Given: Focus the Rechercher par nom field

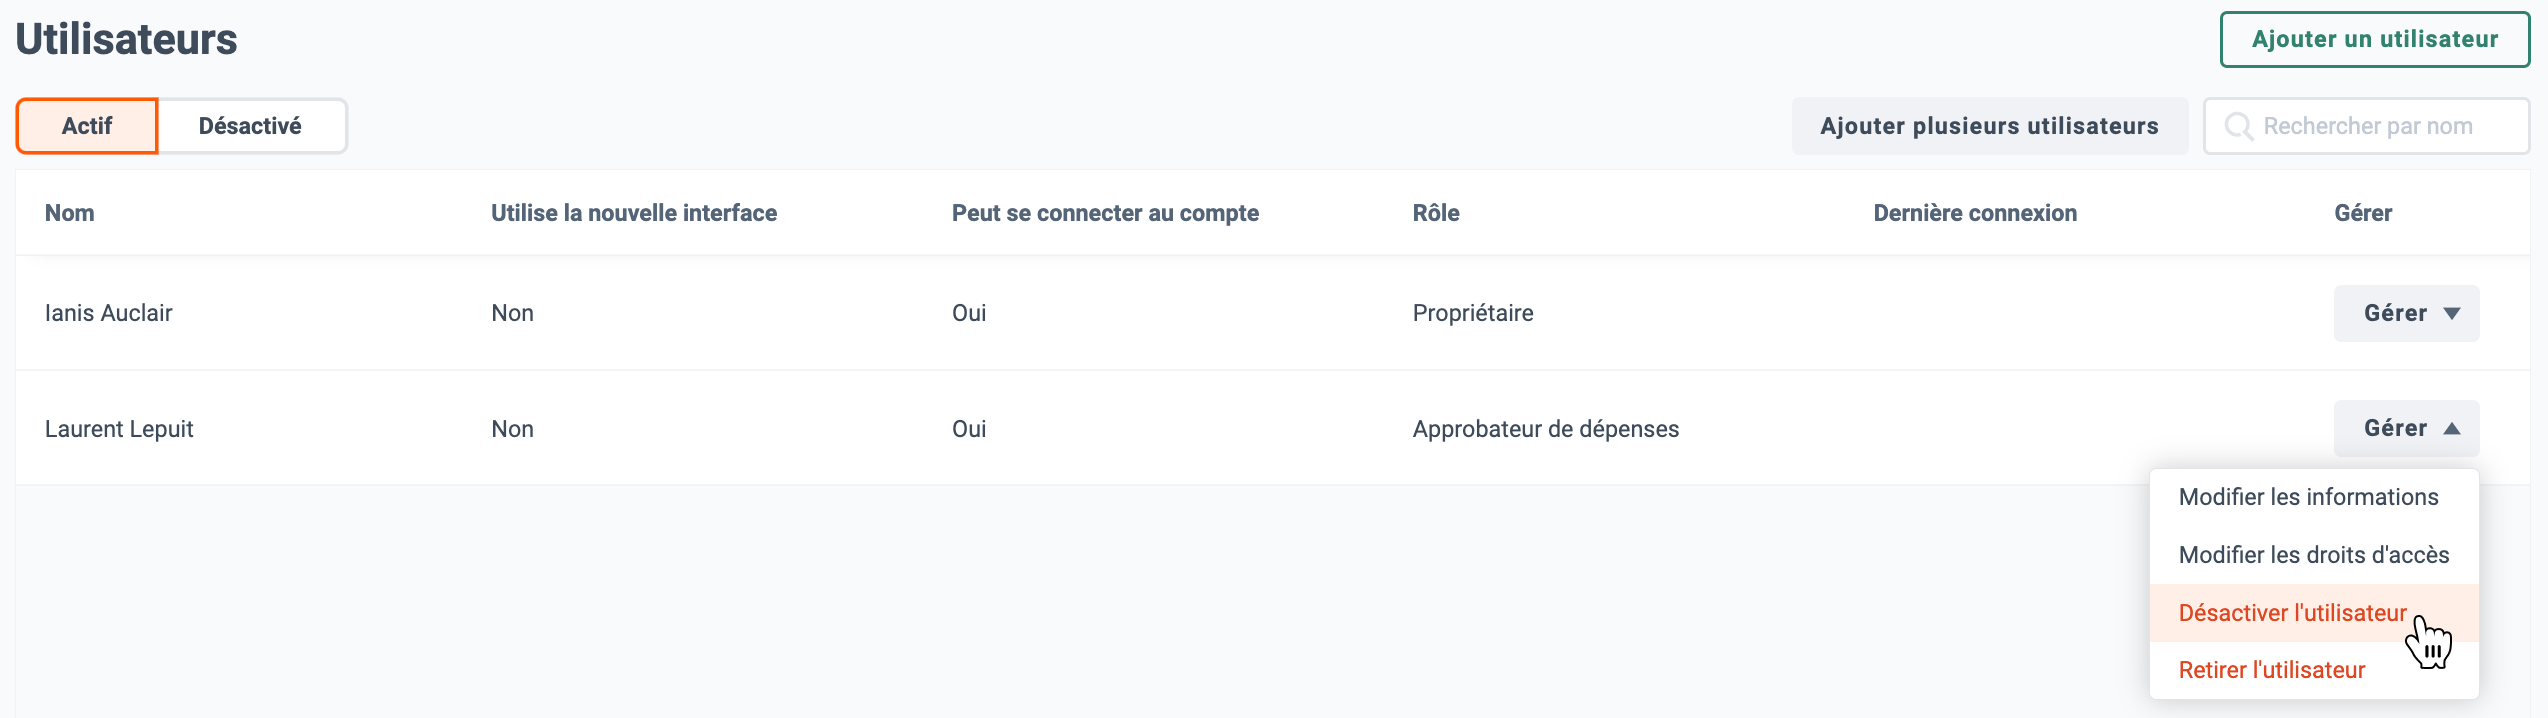Looking at the screenshot, I should click(2366, 126).
